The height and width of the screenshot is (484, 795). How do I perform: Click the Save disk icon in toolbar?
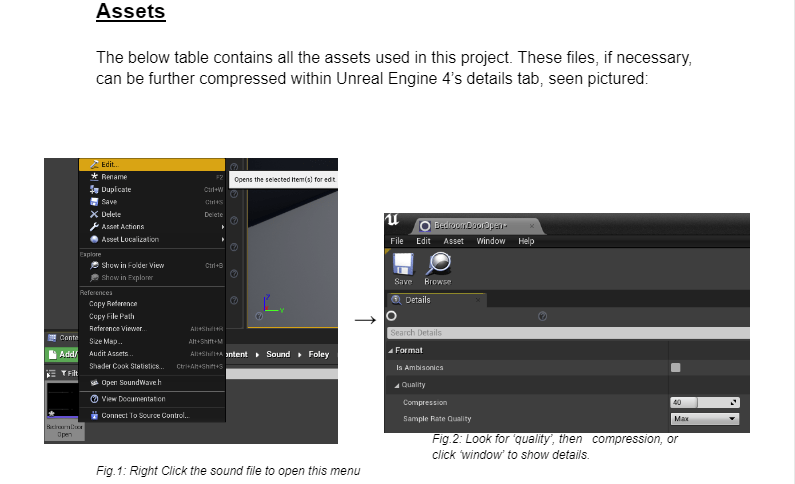coord(402,264)
